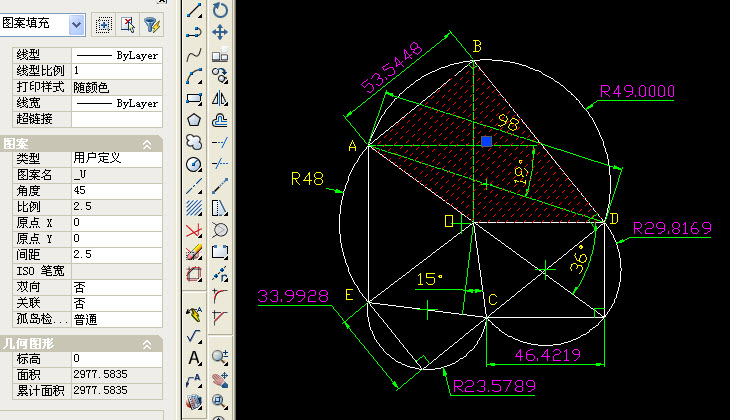Select the Hatch fill tool

pyautogui.click(x=194, y=208)
